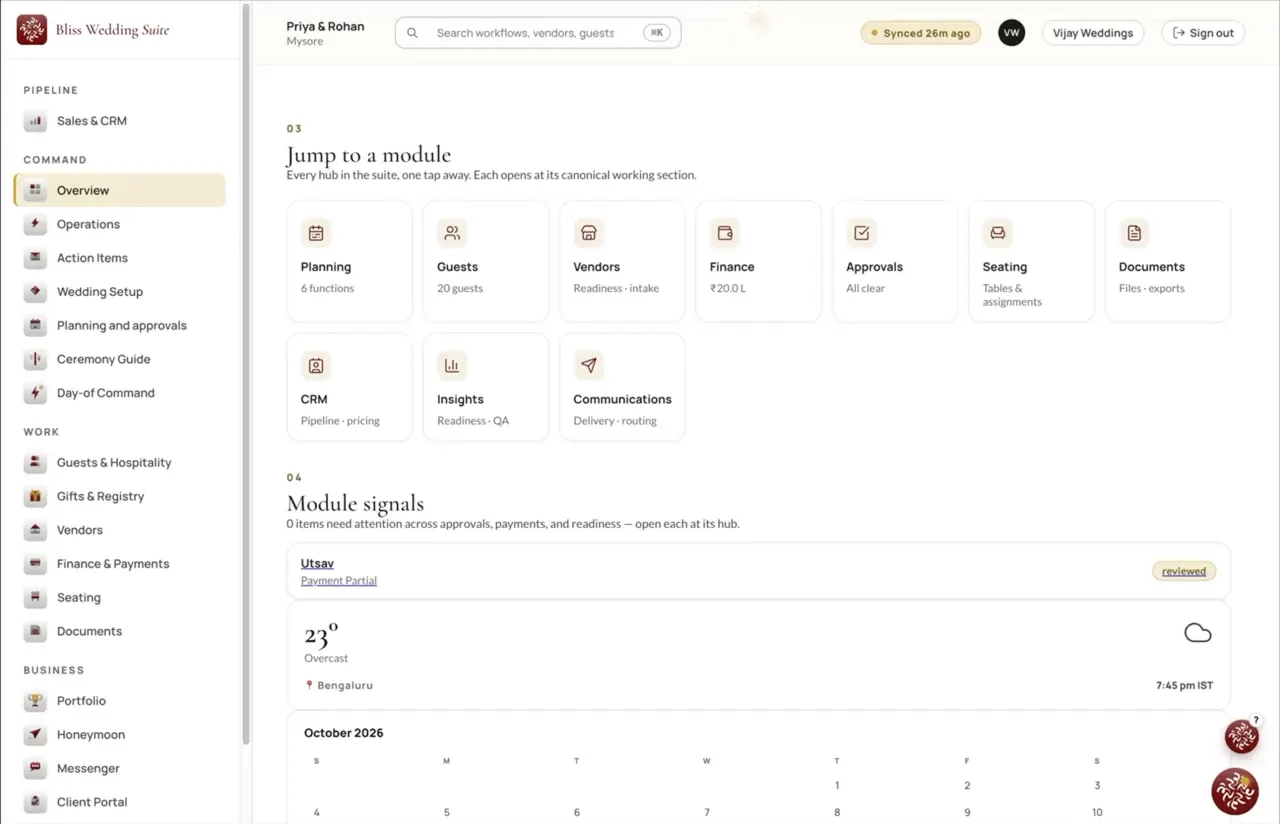Viewport: 1280px width, 824px height.
Task: Click the Bengaluru location label
Action: [345, 685]
